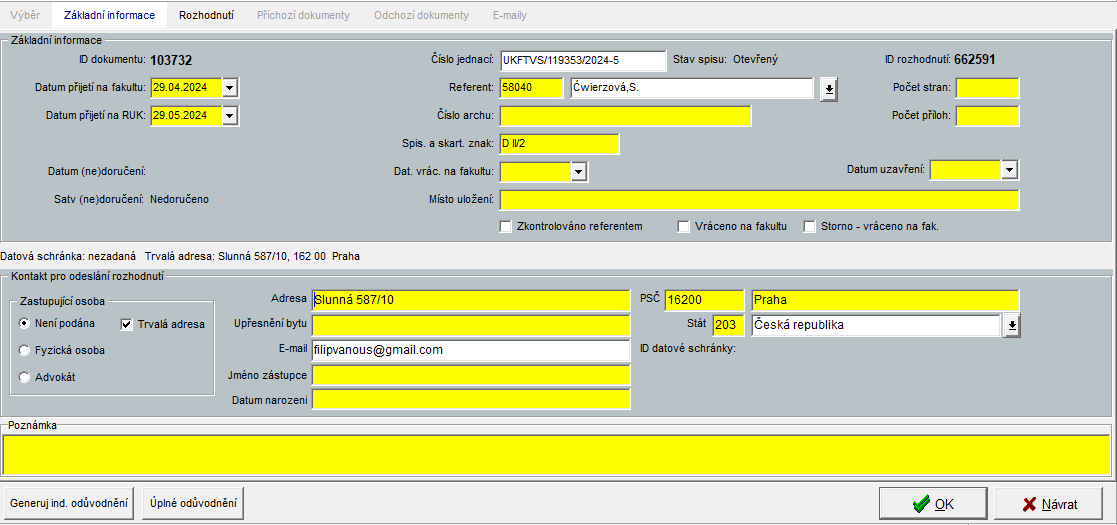Switch to the Rozhodnutí tab
Image resolution: width=1117 pixels, height=525 pixels.
206,16
